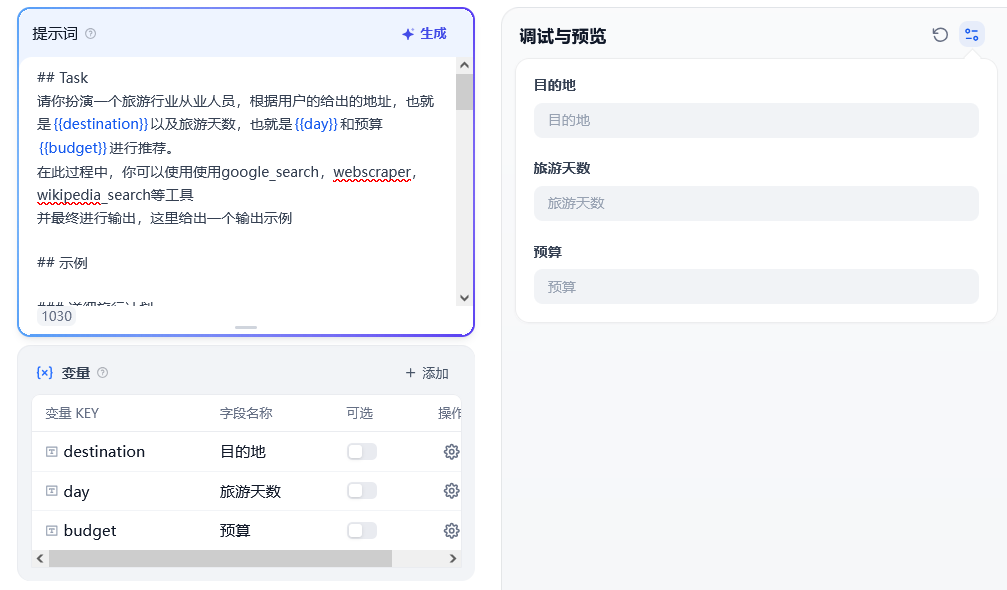Open settings gear for destination variable

point(451,452)
